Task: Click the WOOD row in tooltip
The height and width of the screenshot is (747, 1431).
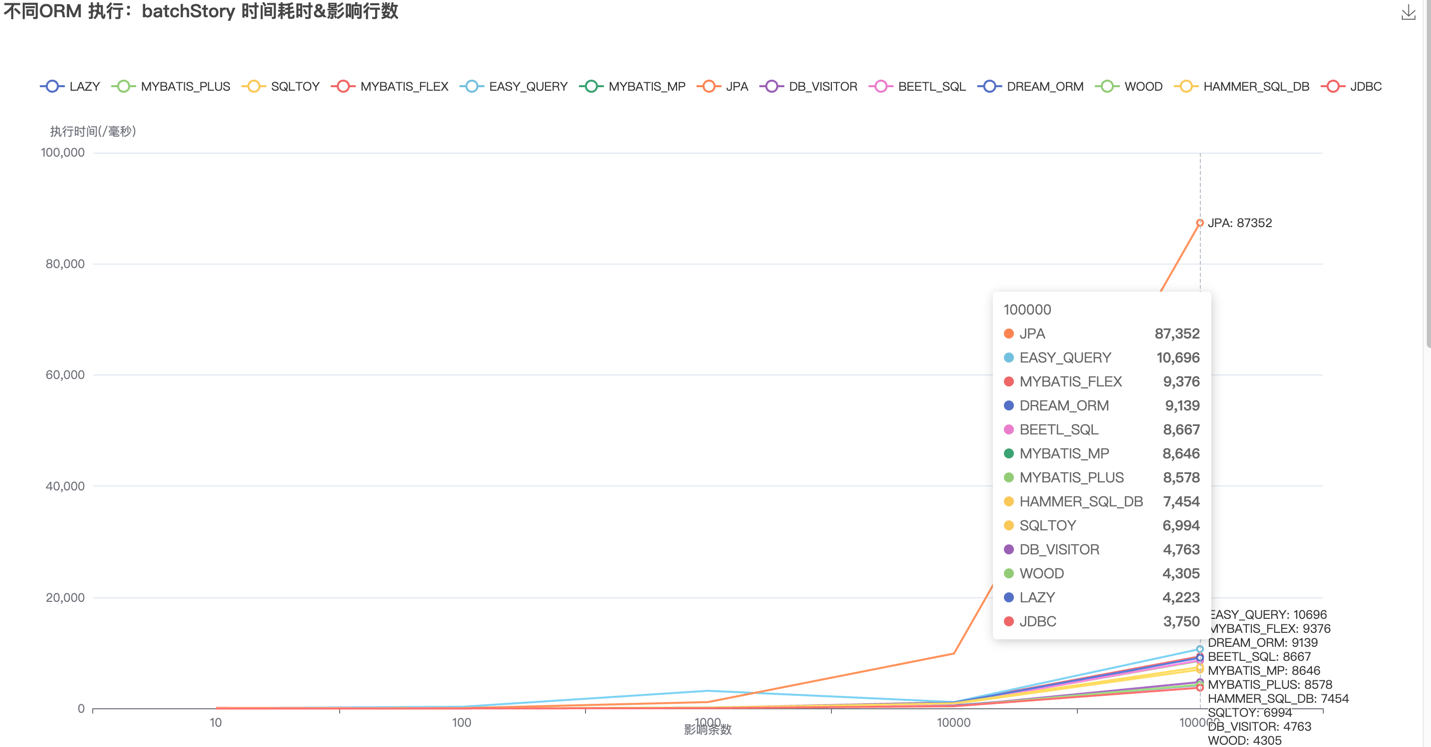Action: click(1101, 574)
